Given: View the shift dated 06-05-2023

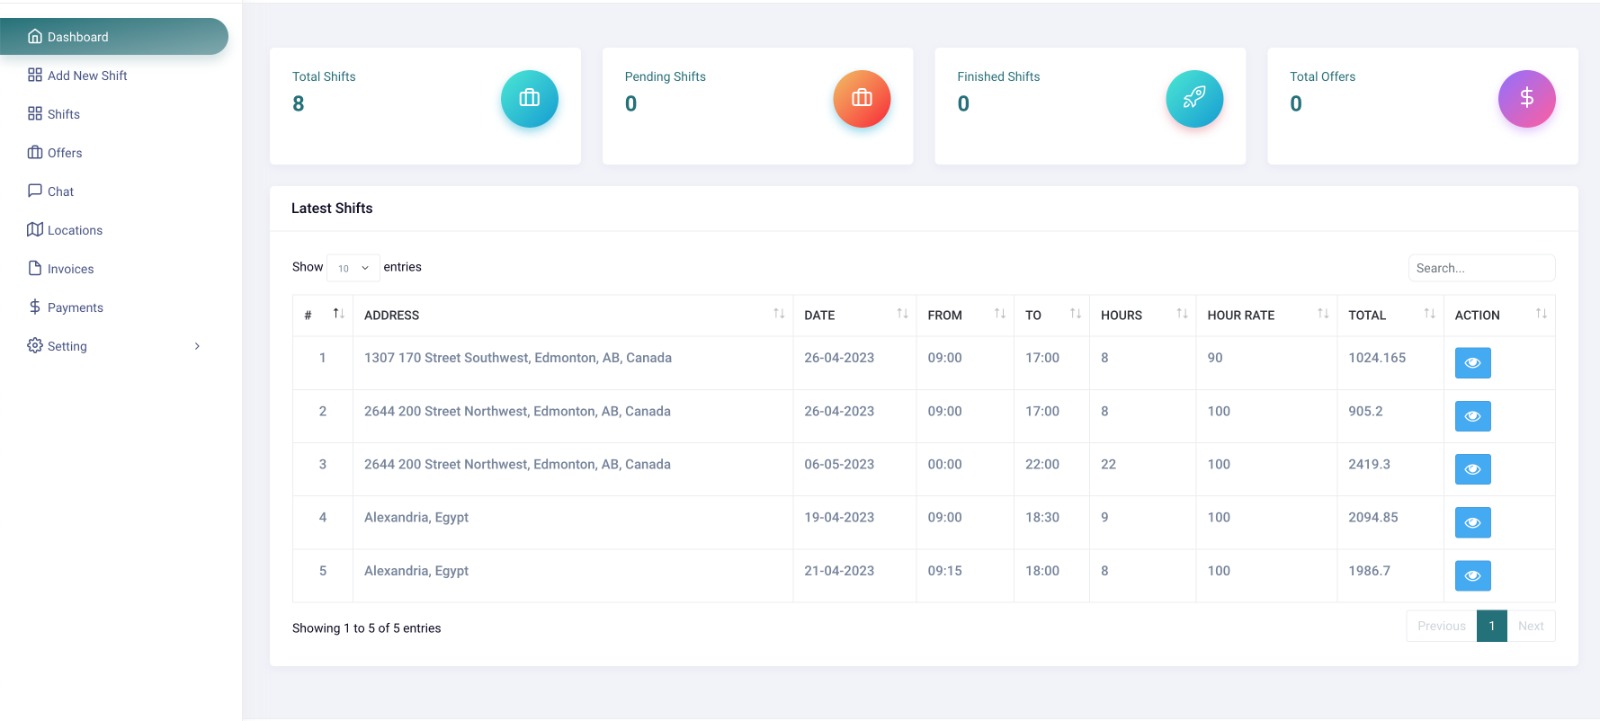Looking at the screenshot, I should pyautogui.click(x=1472, y=469).
